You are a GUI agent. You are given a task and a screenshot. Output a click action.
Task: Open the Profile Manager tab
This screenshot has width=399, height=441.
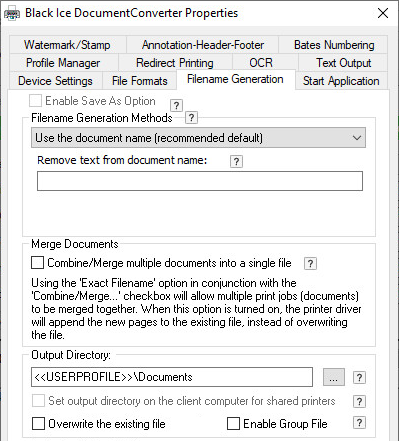(x=63, y=63)
